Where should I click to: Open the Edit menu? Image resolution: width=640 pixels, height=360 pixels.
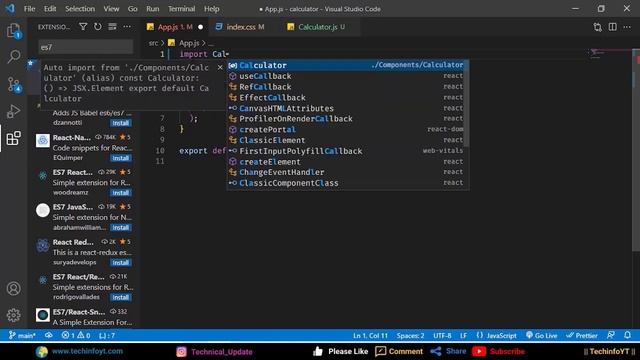point(50,9)
